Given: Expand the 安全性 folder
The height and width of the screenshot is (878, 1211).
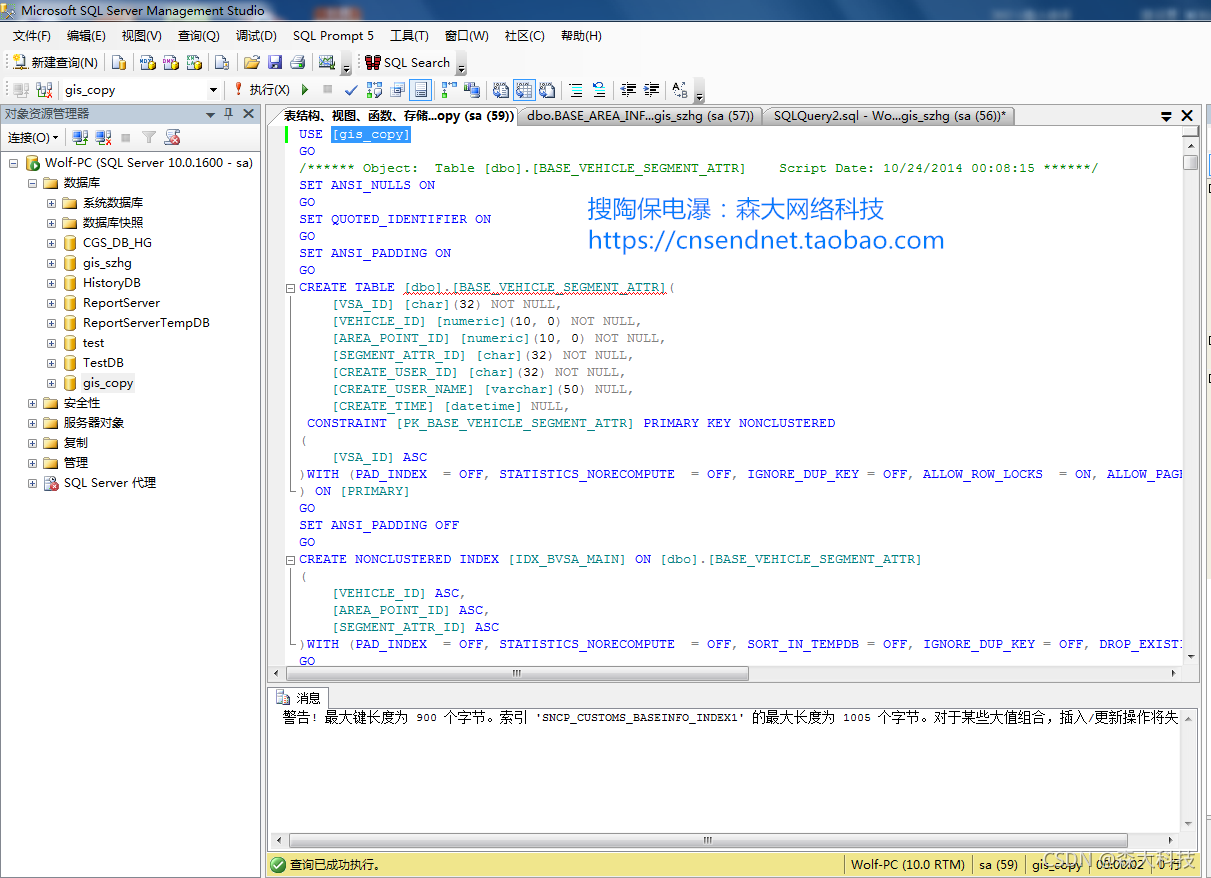Looking at the screenshot, I should click(32, 403).
